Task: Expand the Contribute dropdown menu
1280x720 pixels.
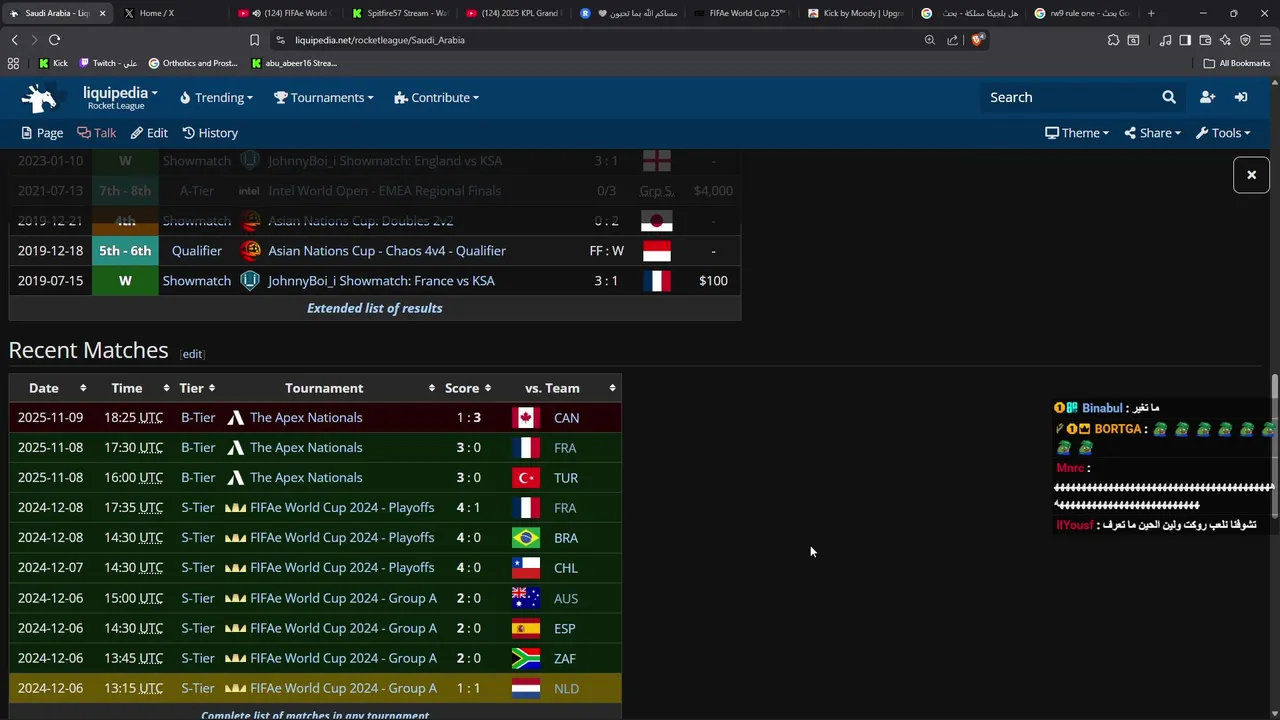Action: point(437,97)
